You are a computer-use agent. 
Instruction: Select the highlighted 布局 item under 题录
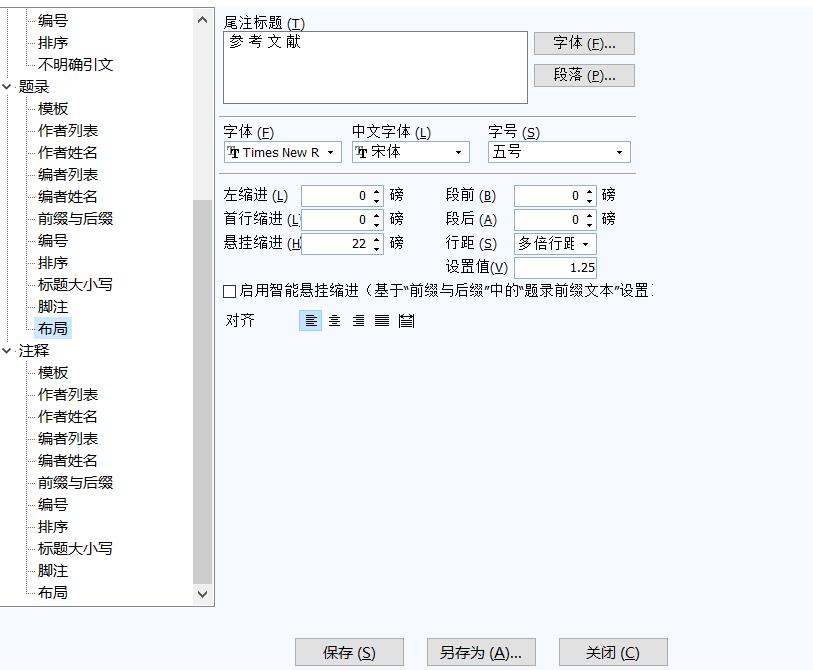pos(53,328)
